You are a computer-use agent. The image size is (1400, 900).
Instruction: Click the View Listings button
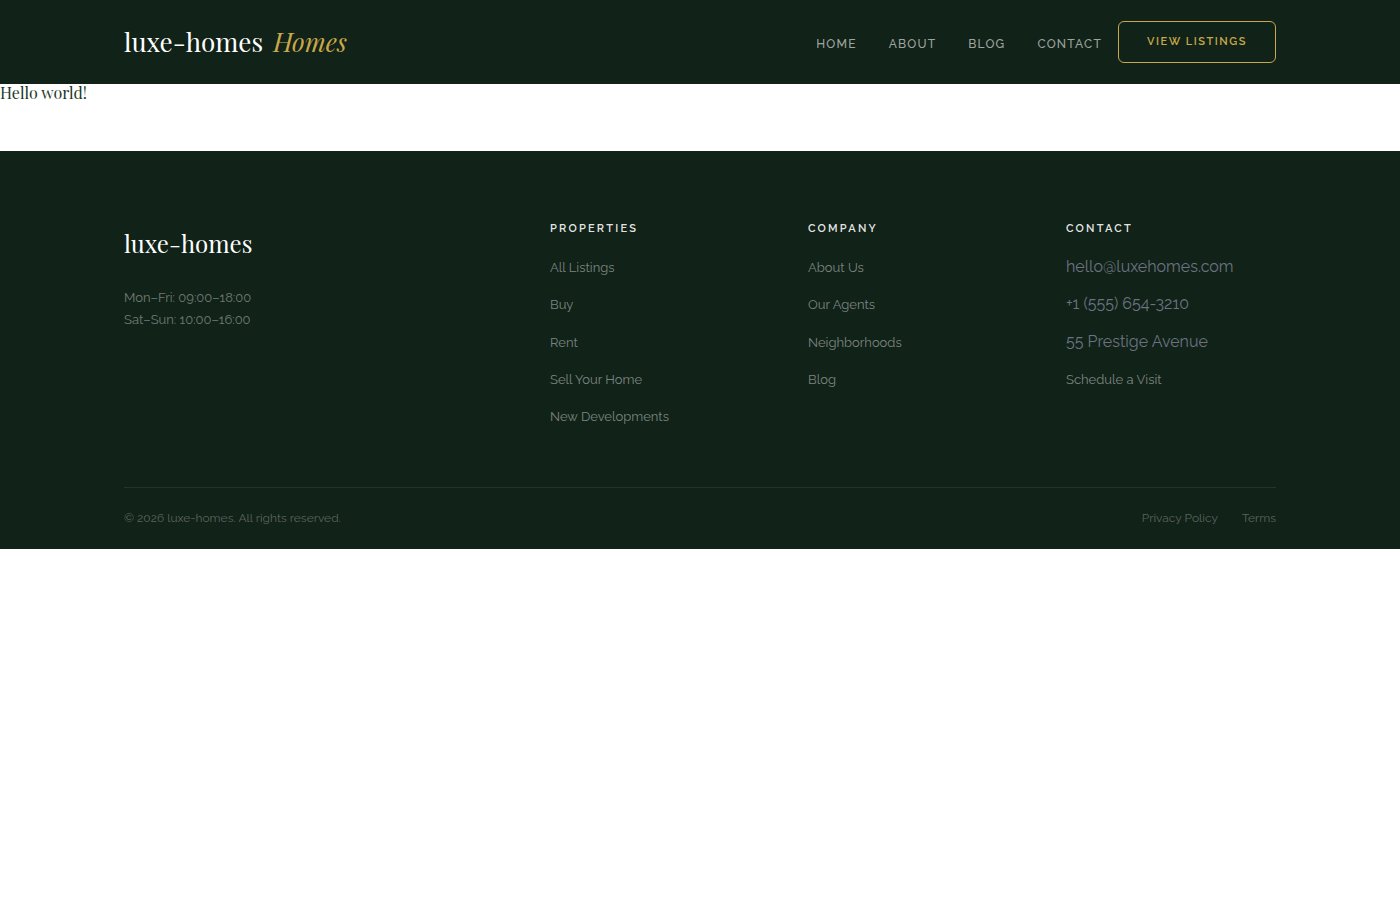click(x=1196, y=42)
